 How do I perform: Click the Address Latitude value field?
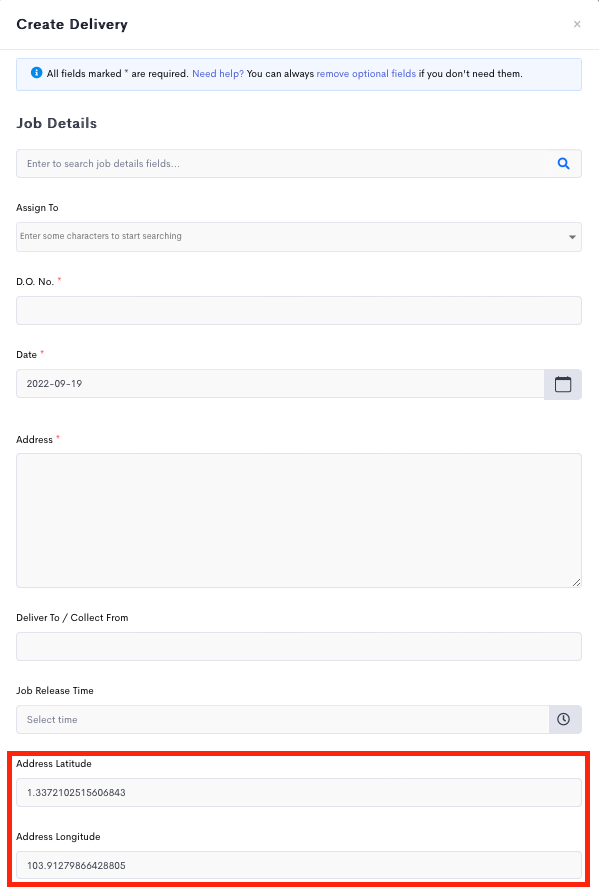pyautogui.click(x=299, y=793)
